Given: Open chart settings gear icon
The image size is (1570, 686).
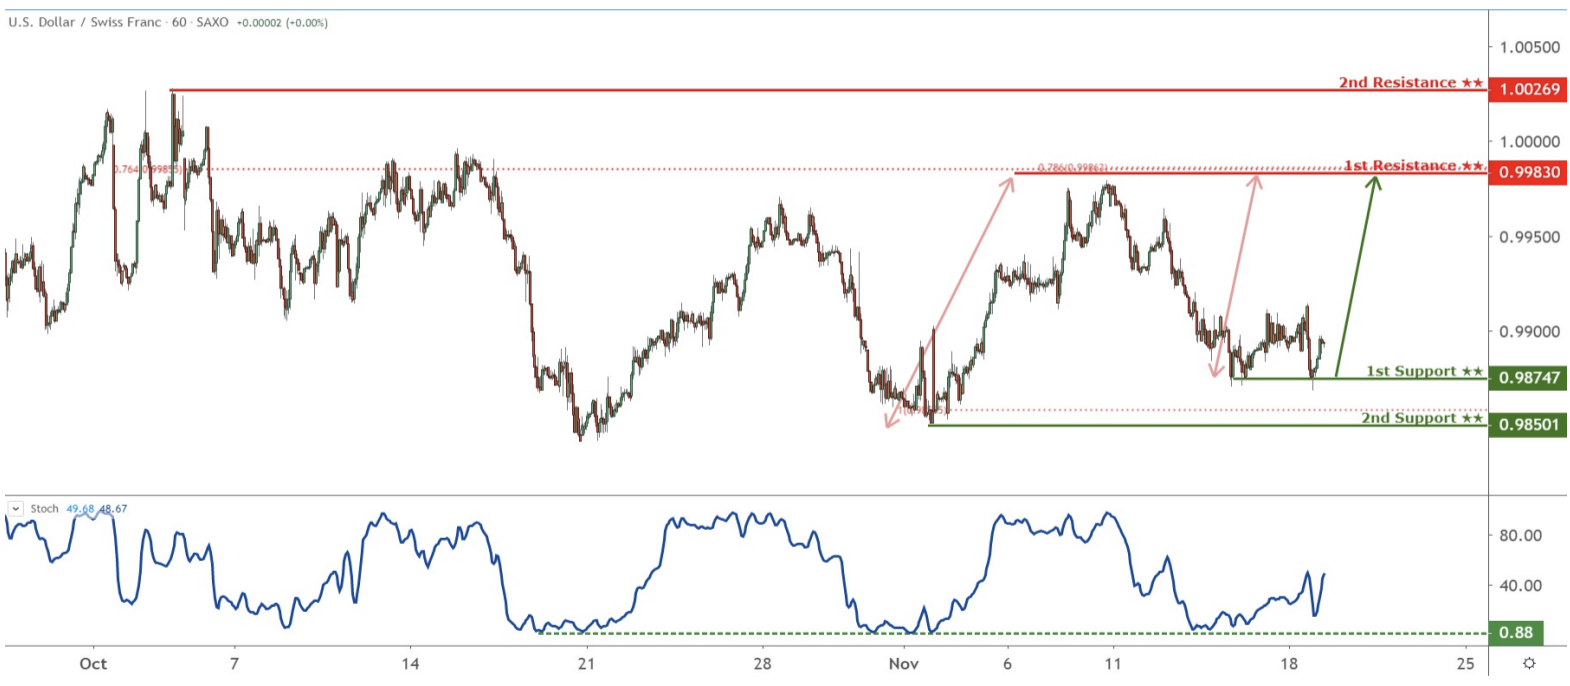Looking at the screenshot, I should (1529, 663).
